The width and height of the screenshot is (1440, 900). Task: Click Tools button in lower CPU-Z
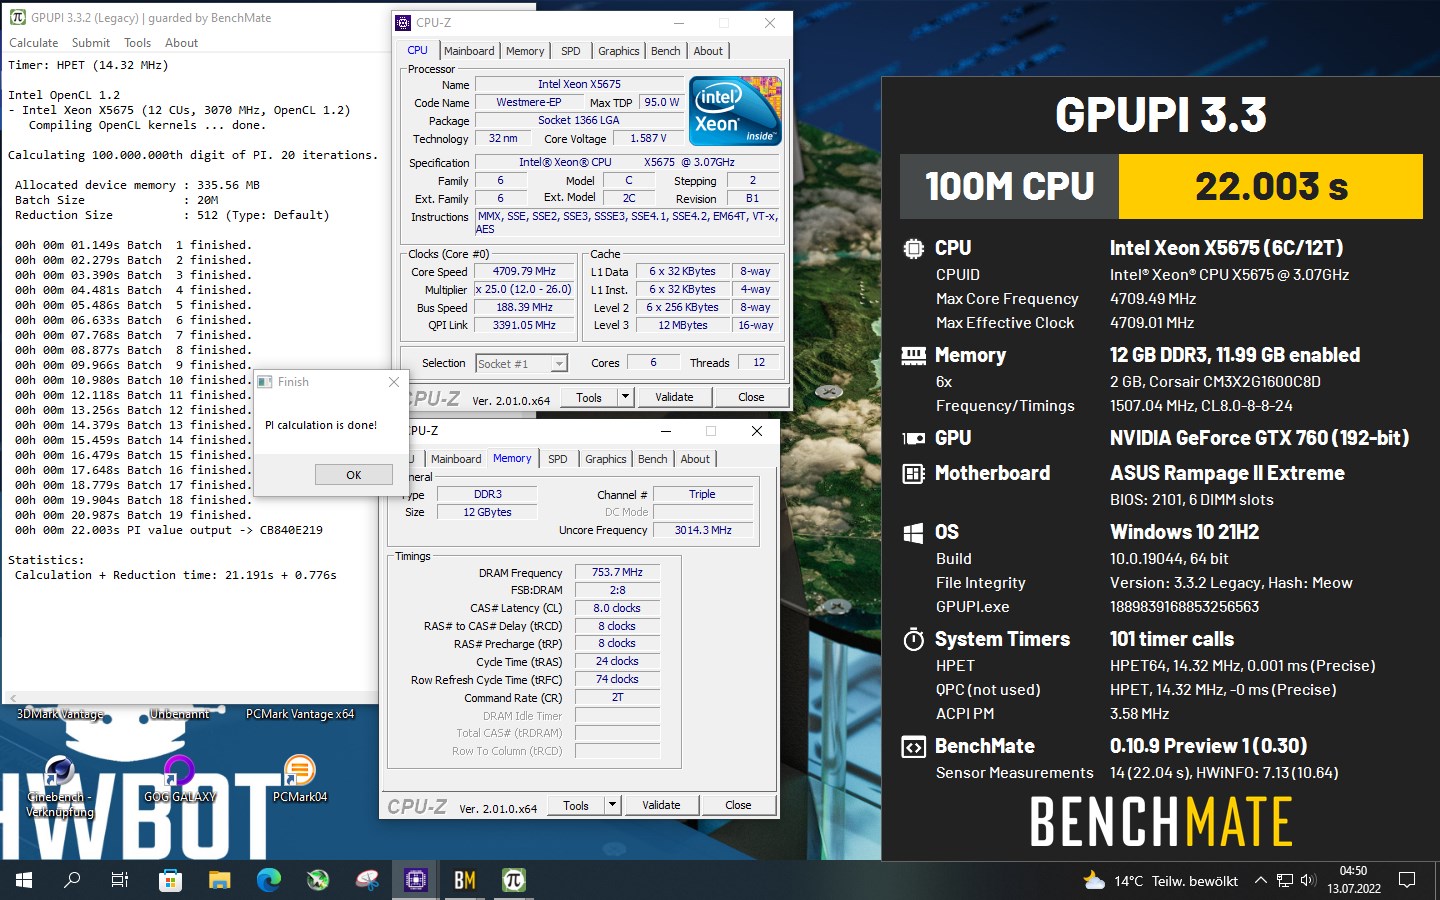[x=576, y=805]
